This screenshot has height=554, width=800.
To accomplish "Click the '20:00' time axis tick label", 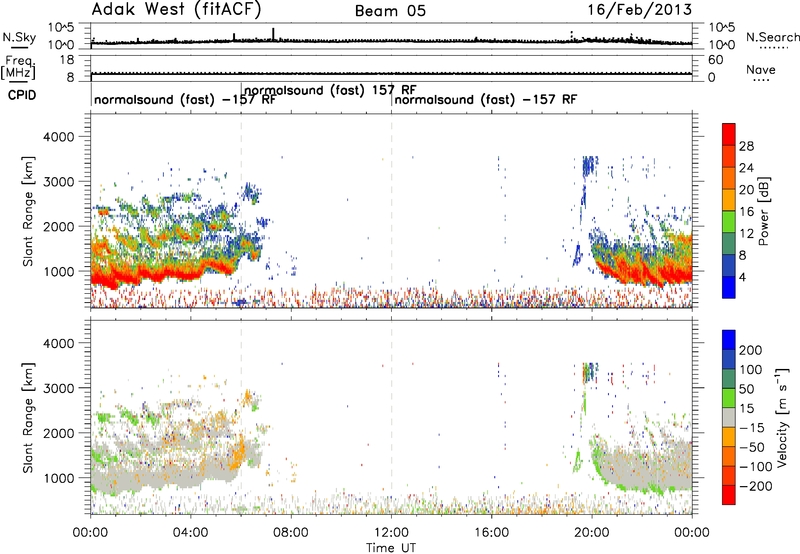I will pos(592,533).
